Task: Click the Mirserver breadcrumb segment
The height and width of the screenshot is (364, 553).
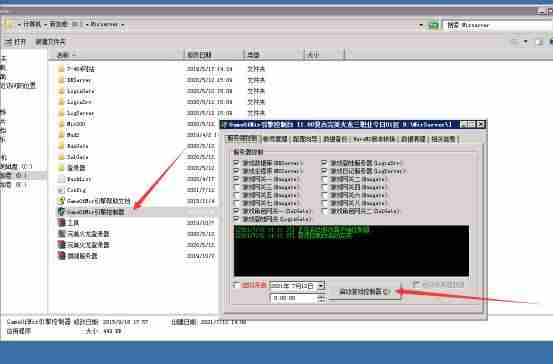Action: 104,25
